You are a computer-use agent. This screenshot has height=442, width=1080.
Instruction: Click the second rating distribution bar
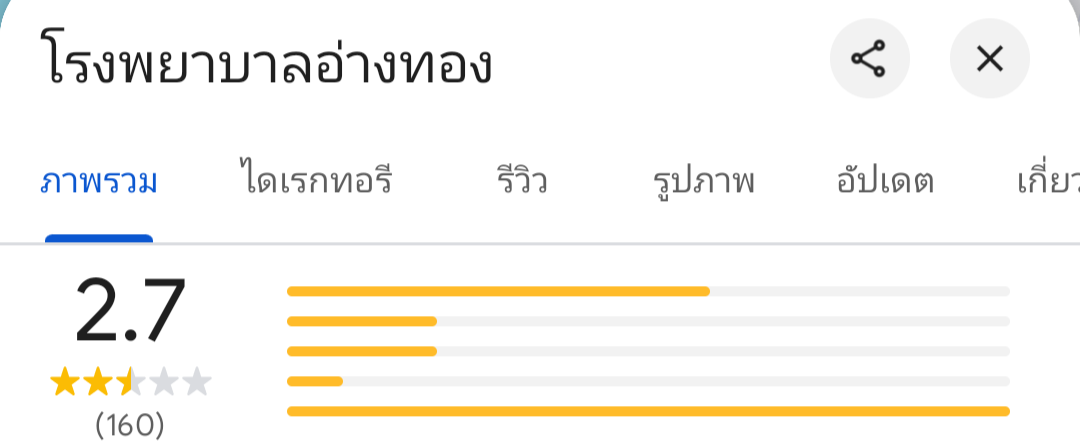click(x=648, y=321)
